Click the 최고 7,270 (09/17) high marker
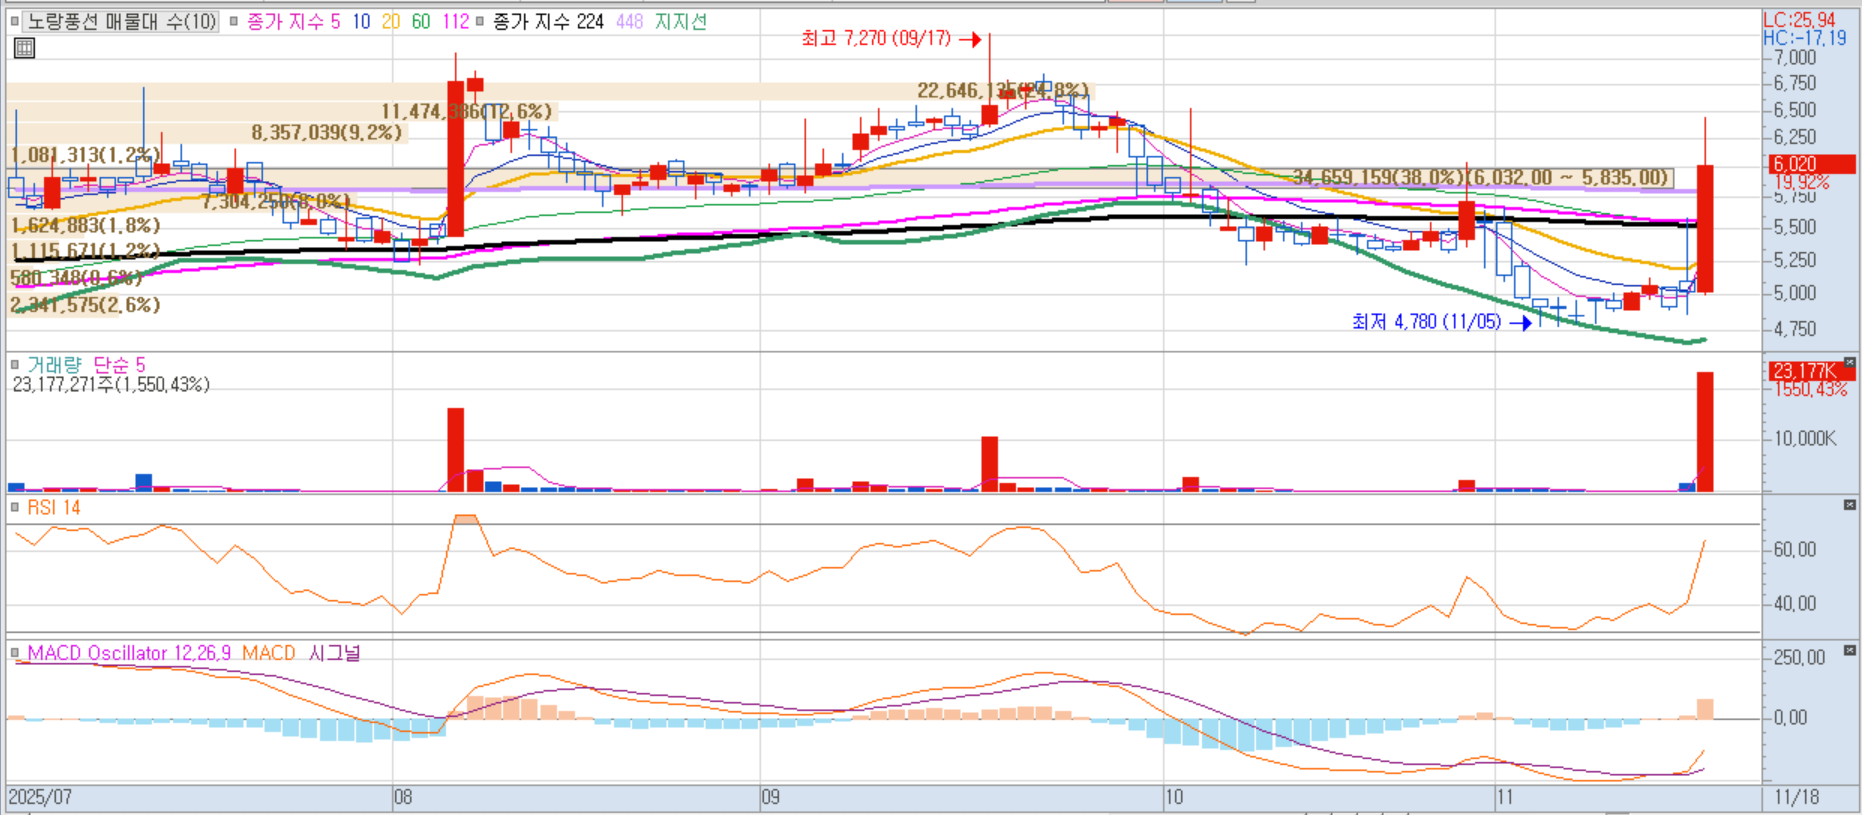The width and height of the screenshot is (1862, 815). 891,38
